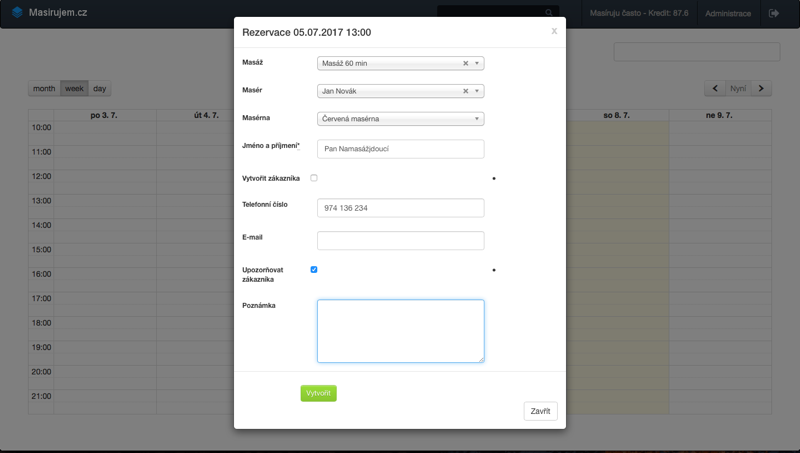Viewport: 800px width, 453px height.
Task: Open the Masér dropdown list
Action: (x=477, y=91)
